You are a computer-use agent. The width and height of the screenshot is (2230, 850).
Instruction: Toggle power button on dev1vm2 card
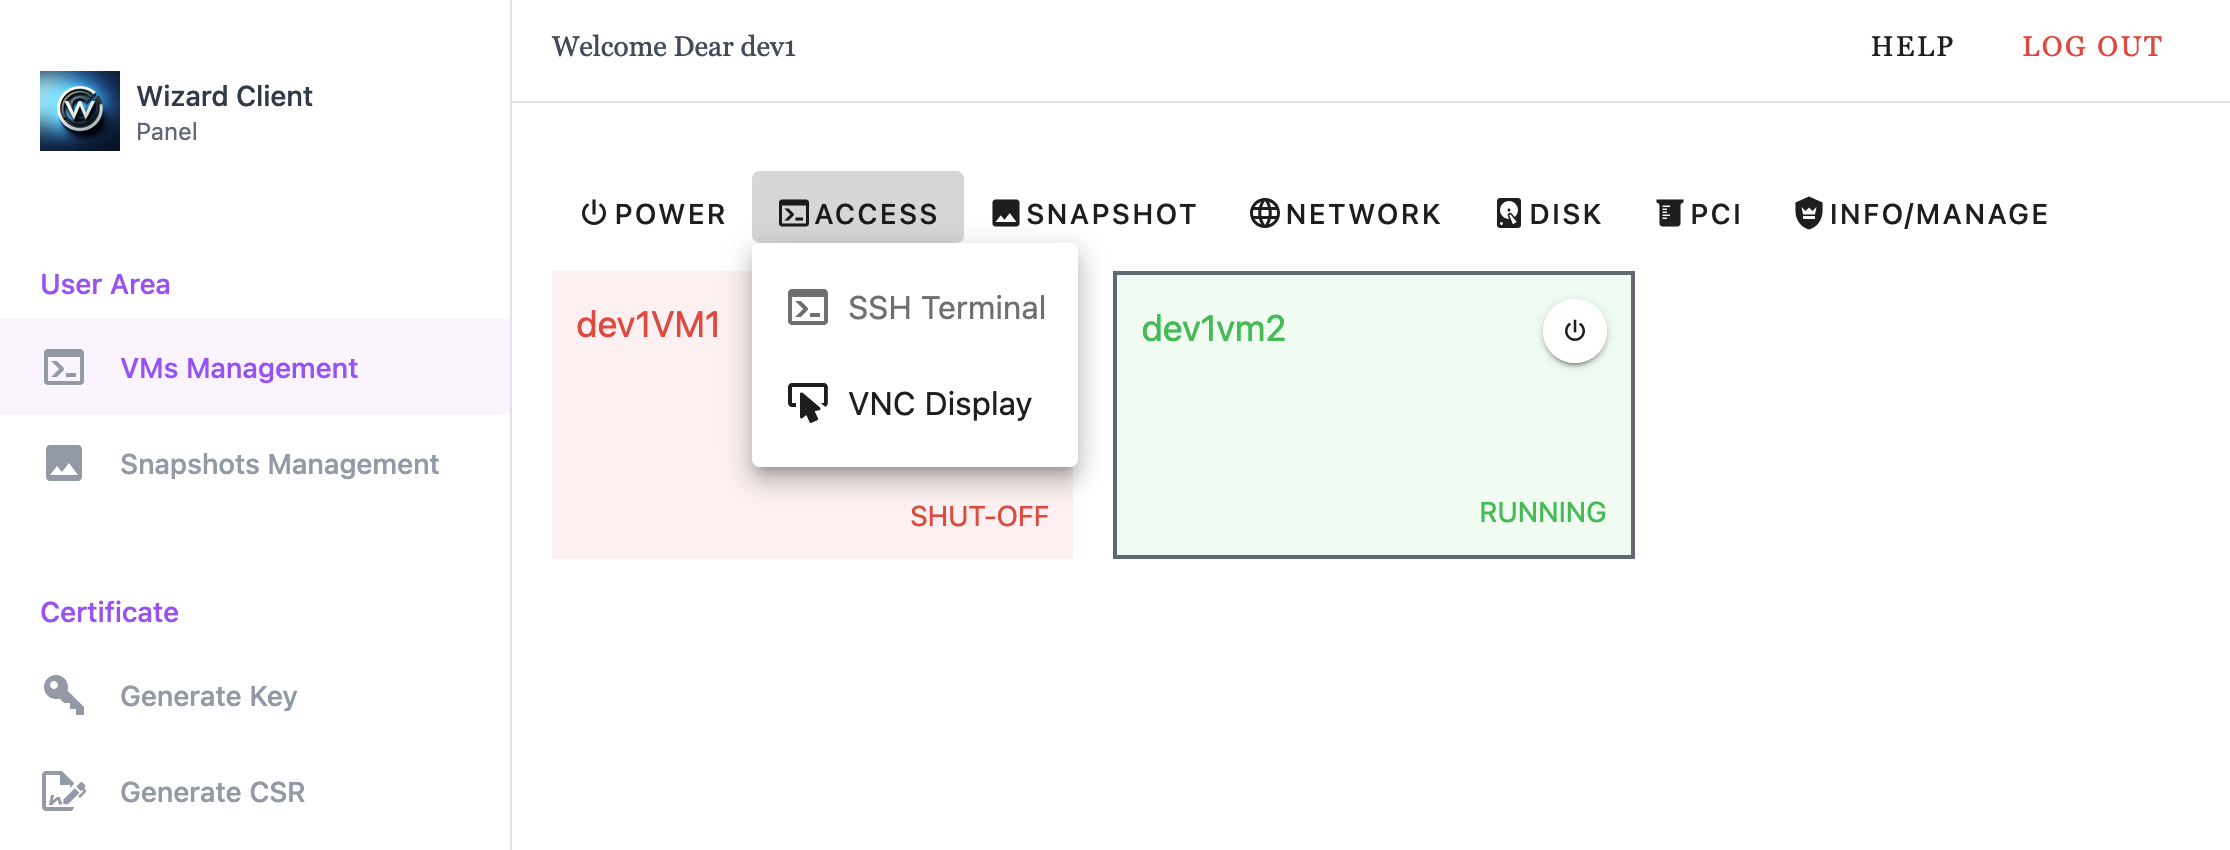coord(1574,331)
